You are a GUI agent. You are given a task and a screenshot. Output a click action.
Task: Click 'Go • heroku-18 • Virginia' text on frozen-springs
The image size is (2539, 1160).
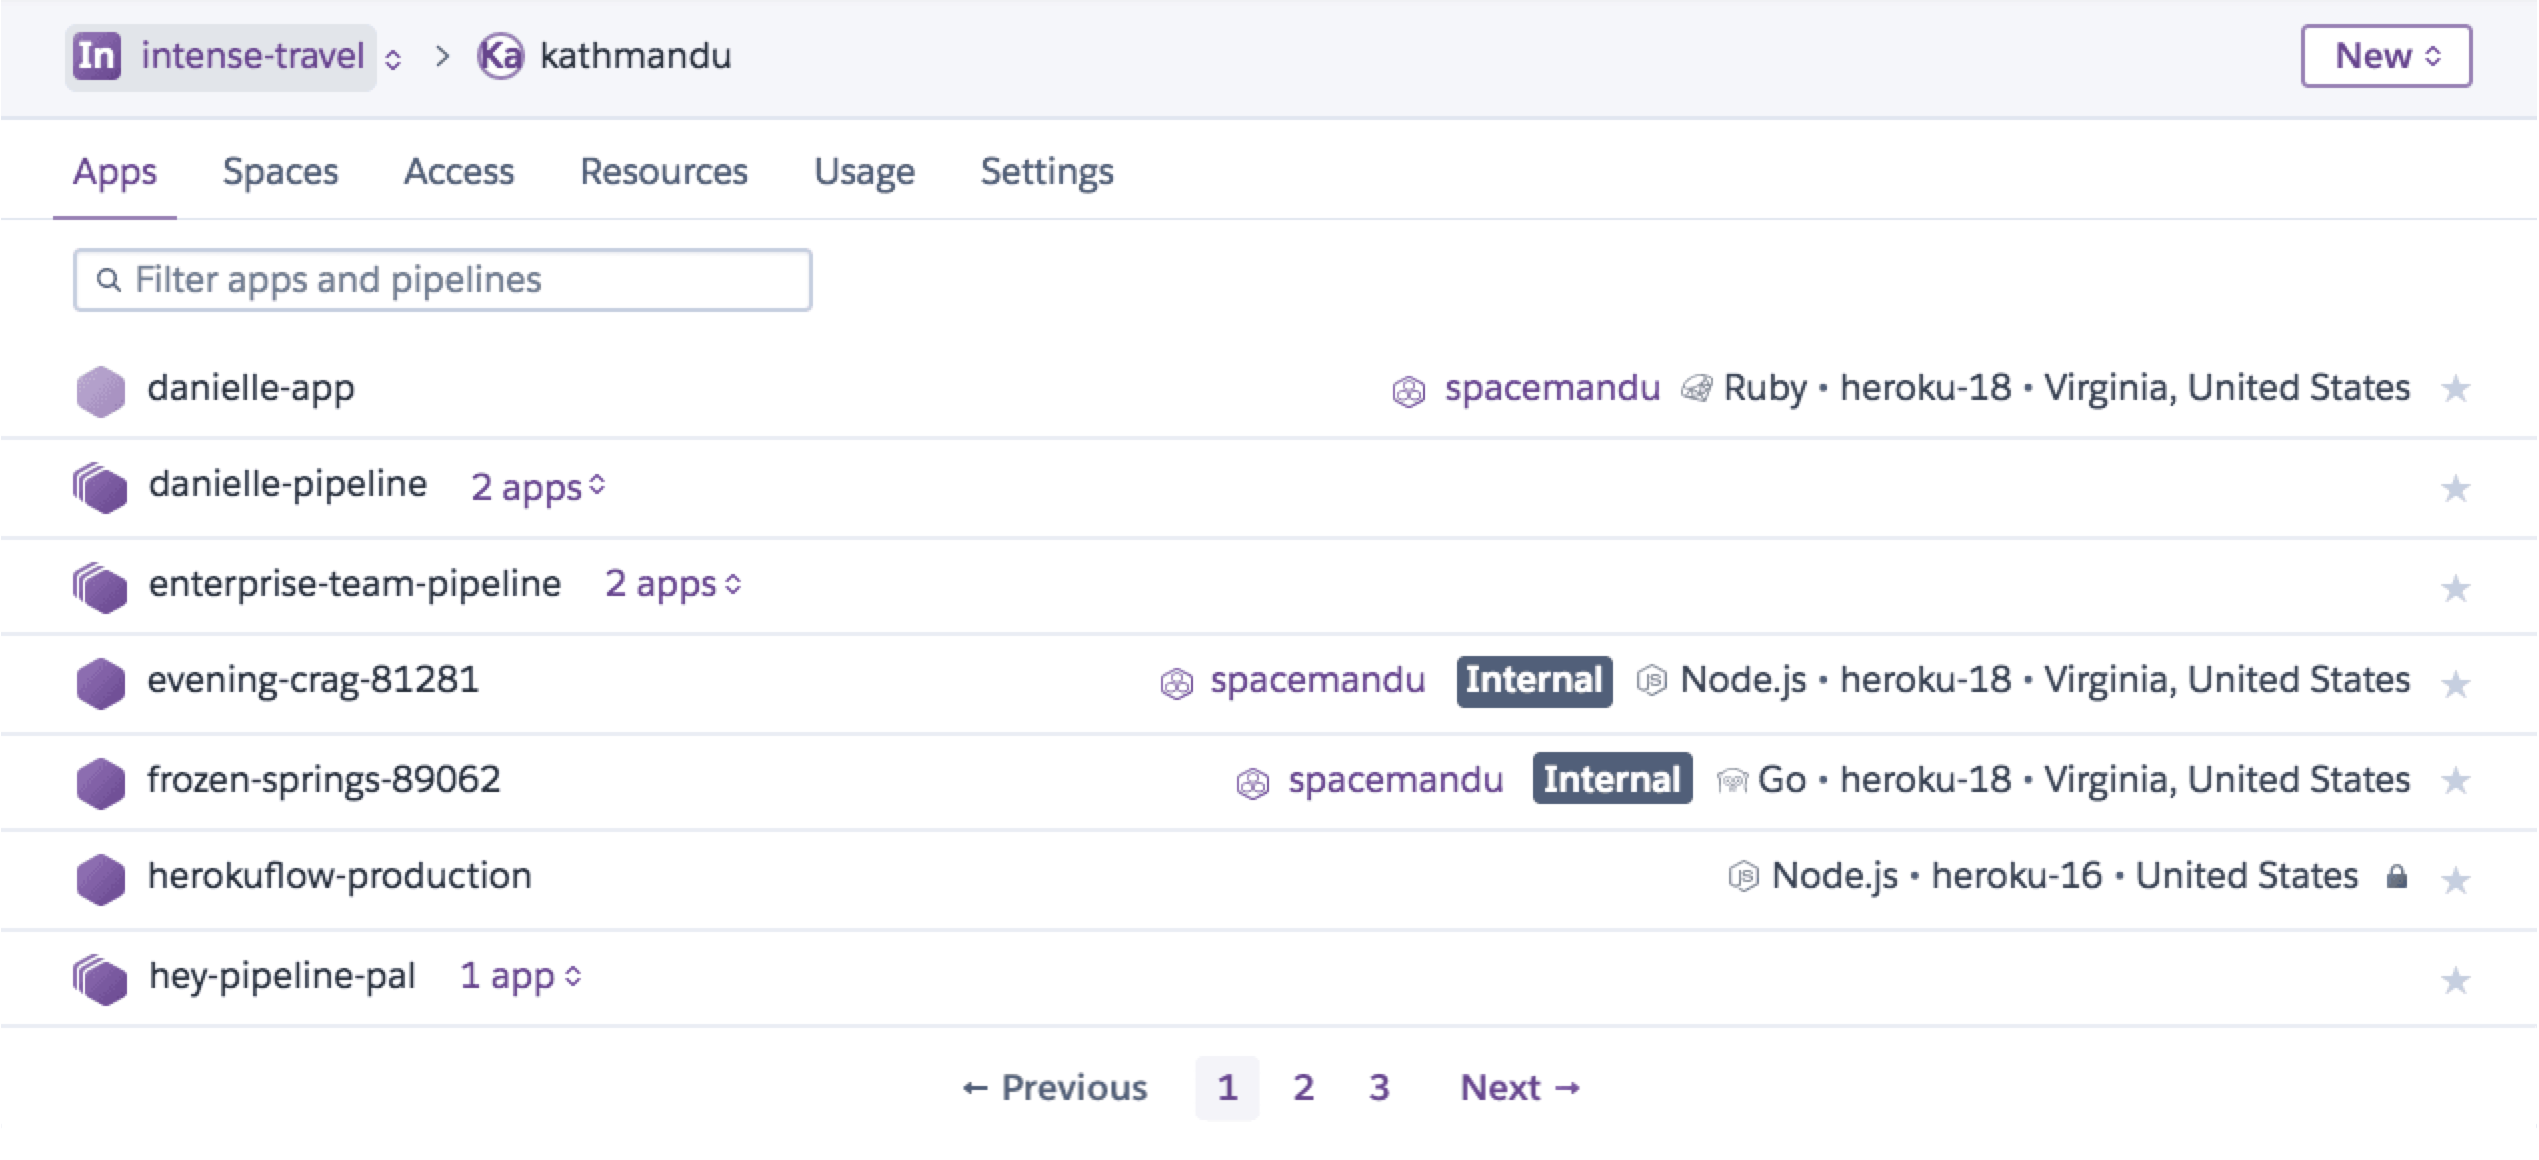[x=2084, y=780]
